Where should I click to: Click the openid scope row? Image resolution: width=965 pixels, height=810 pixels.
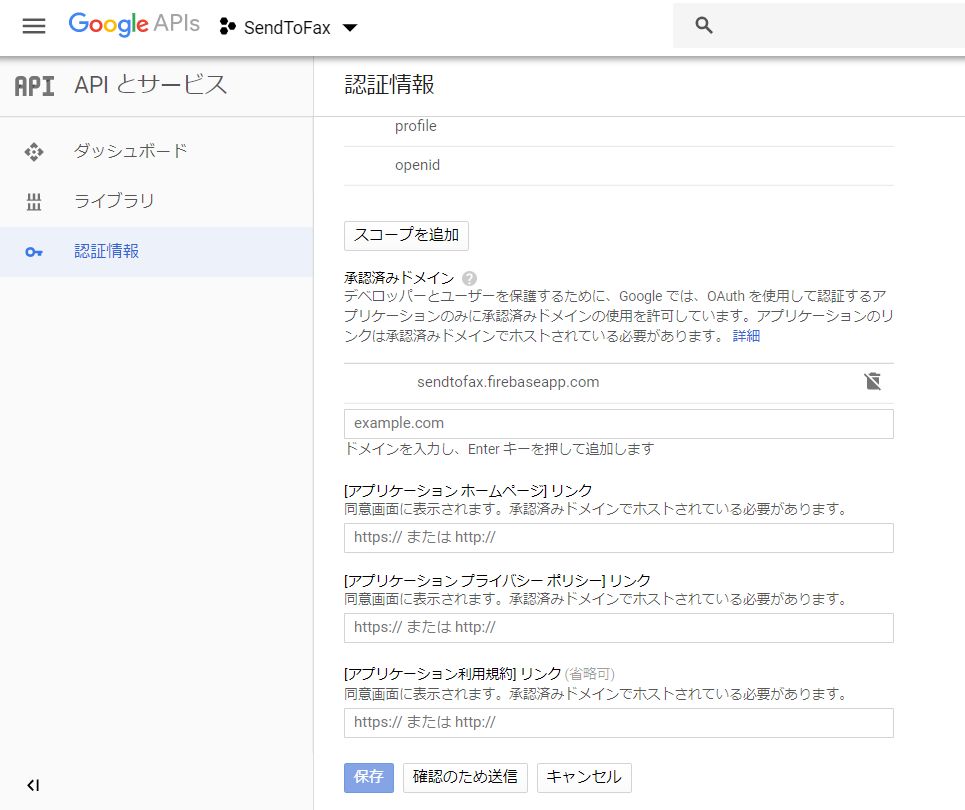619,166
